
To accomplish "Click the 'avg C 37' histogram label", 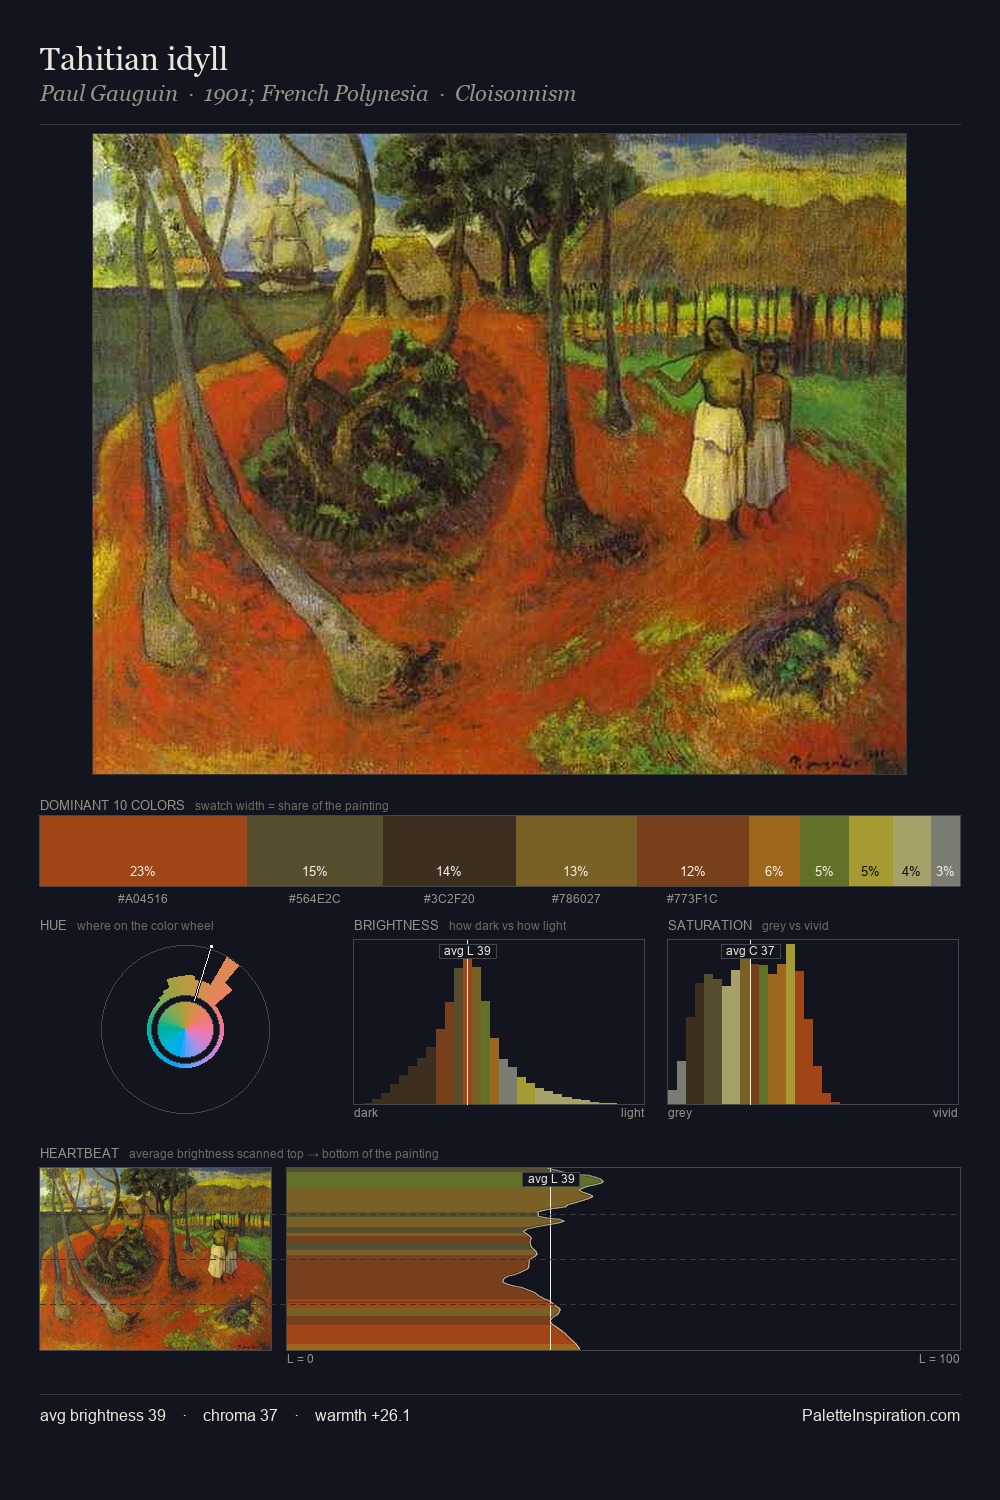I will click(x=750, y=951).
